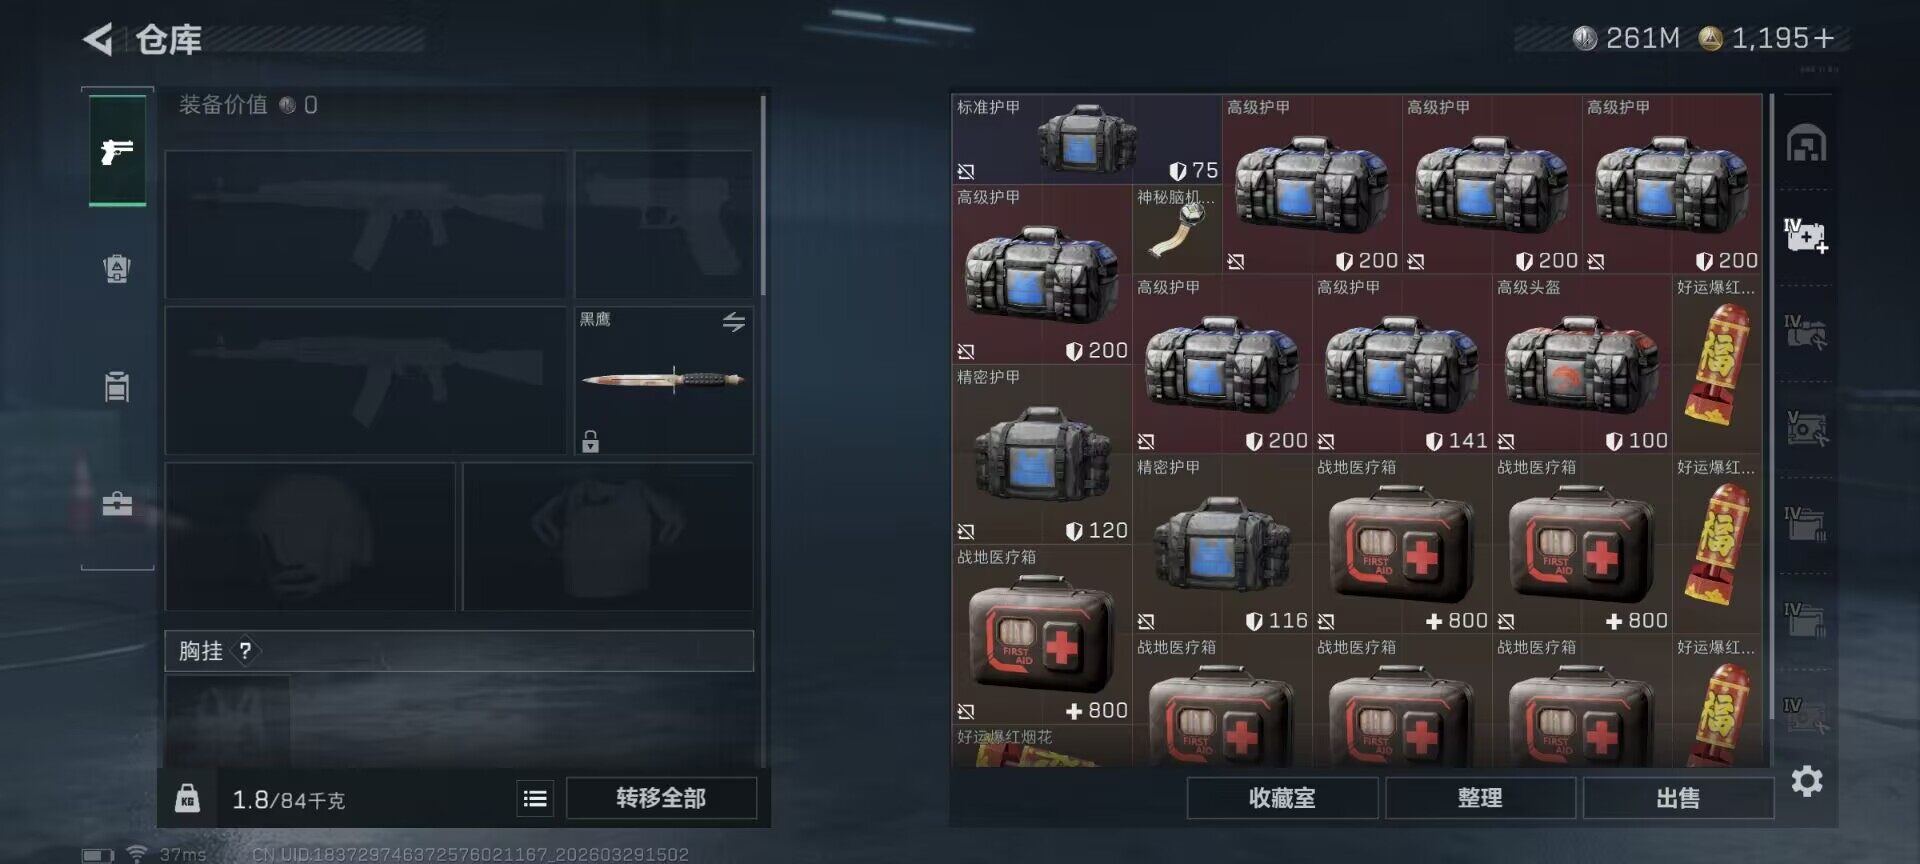Viewport: 1920px width, 864px height.
Task: Click the plus next to 1,195 currency
Action: pyautogui.click(x=1823, y=38)
